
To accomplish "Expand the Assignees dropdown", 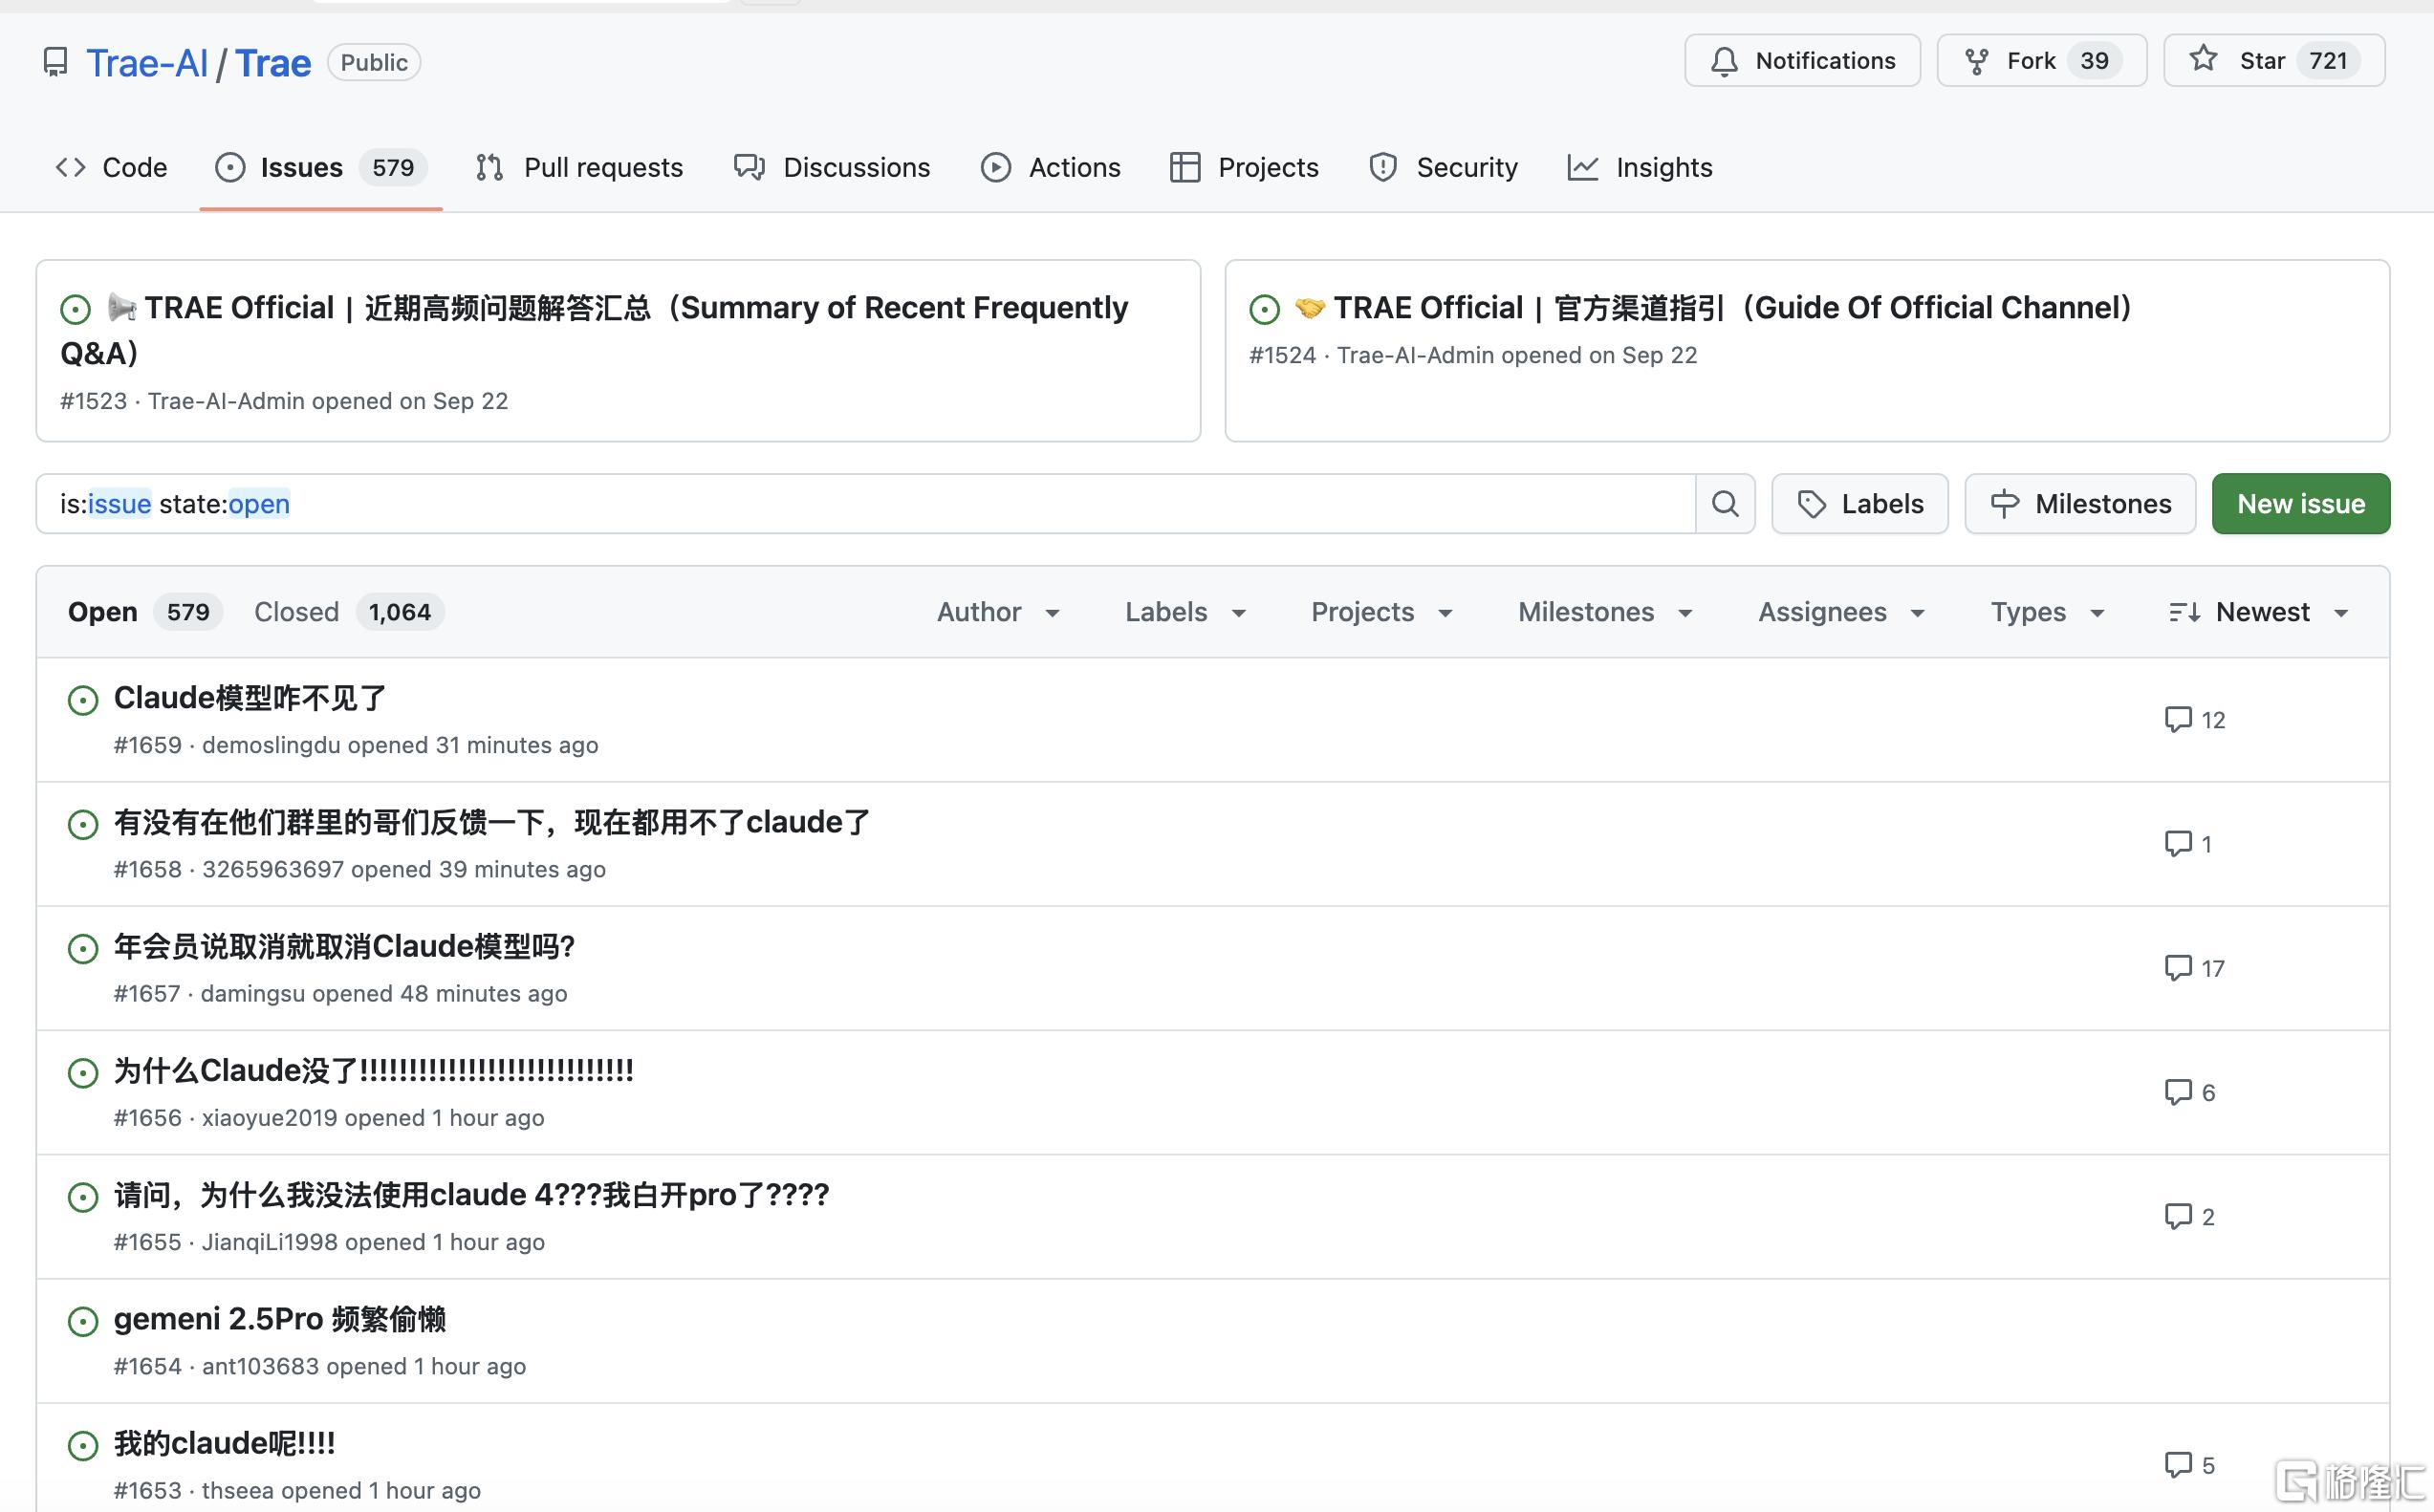I will pos(1841,611).
